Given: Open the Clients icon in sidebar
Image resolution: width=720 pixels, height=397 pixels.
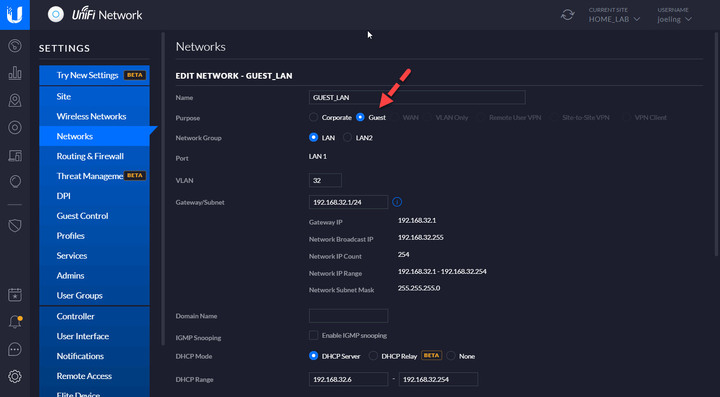Looking at the screenshot, I should tap(15, 155).
